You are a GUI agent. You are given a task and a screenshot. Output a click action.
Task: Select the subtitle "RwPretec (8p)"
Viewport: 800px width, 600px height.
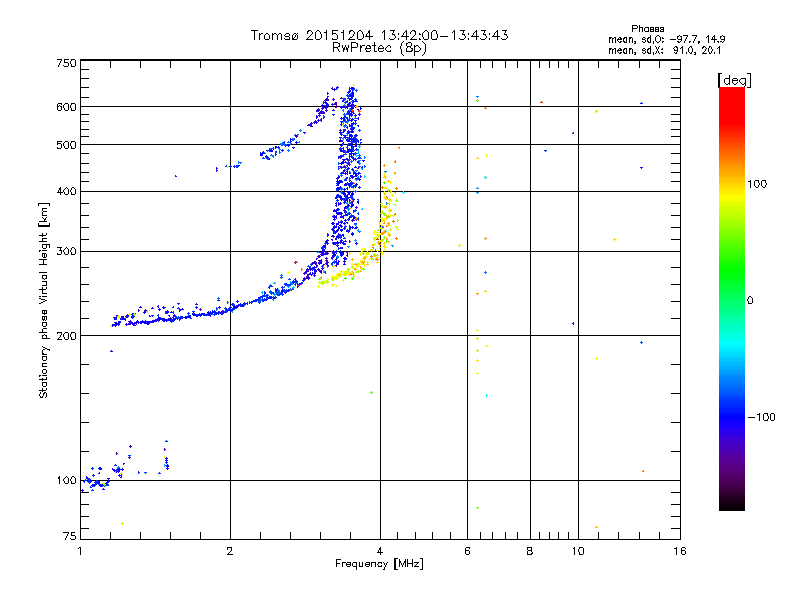[x=379, y=48]
